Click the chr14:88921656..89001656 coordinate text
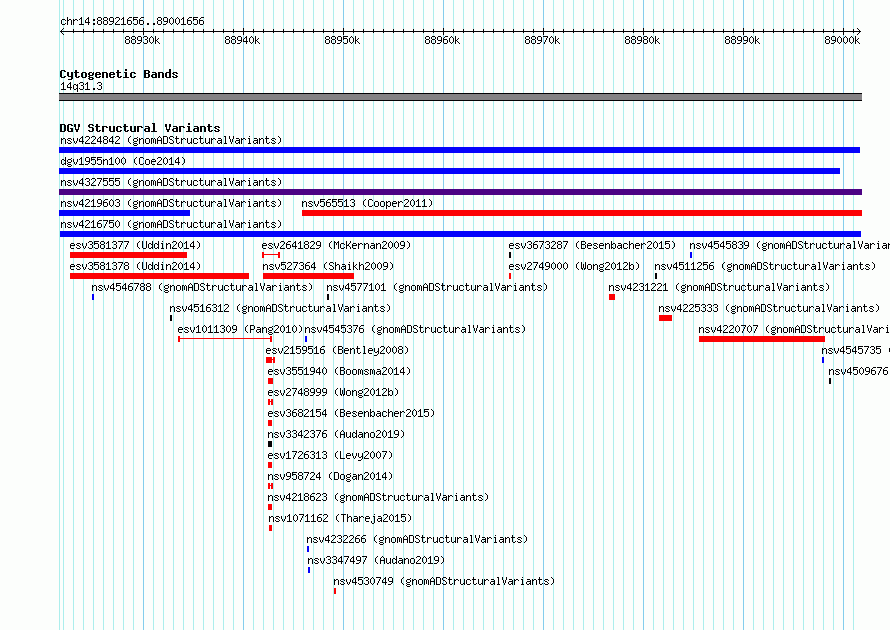 (x=132, y=21)
